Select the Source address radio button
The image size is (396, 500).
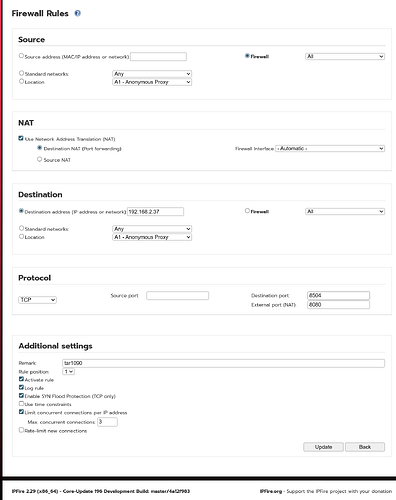(x=21, y=56)
